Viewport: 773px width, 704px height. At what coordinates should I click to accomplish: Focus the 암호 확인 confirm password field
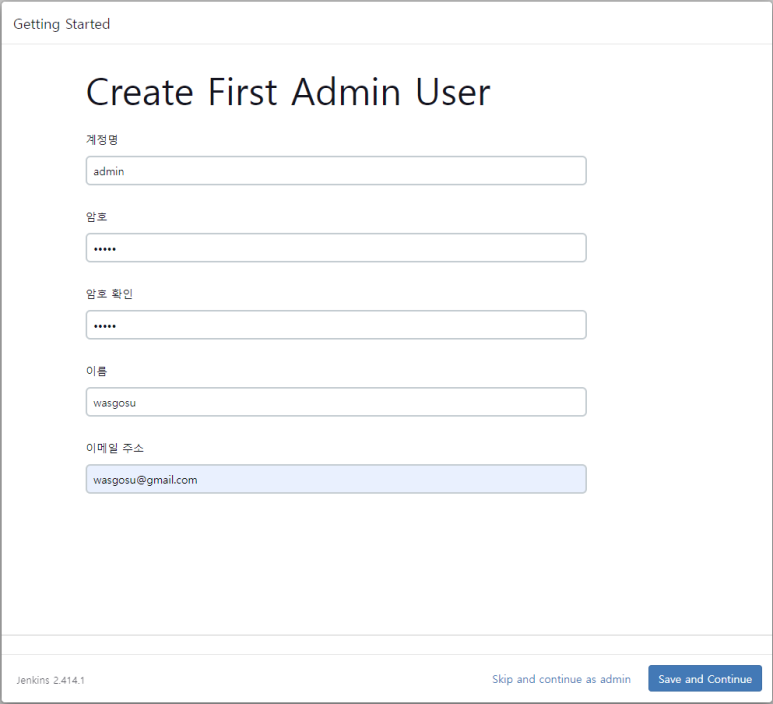pyautogui.click(x=336, y=324)
